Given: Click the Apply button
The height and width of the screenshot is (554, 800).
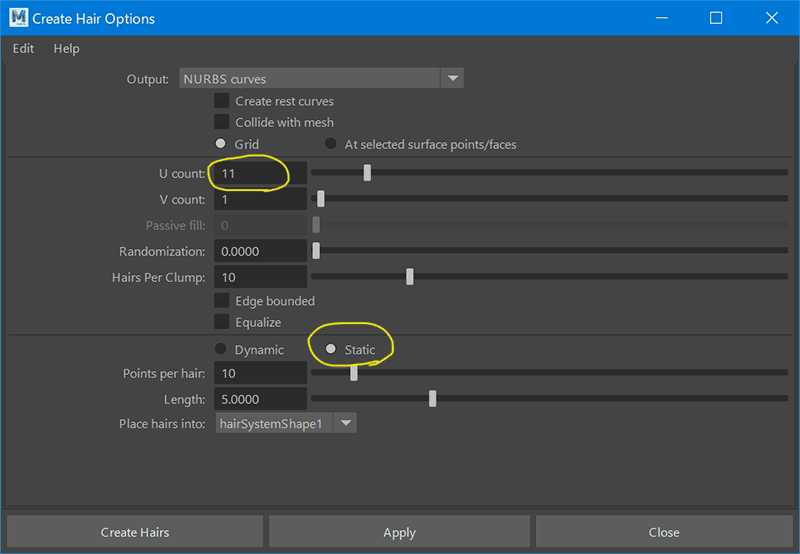Looking at the screenshot, I should point(399,532).
